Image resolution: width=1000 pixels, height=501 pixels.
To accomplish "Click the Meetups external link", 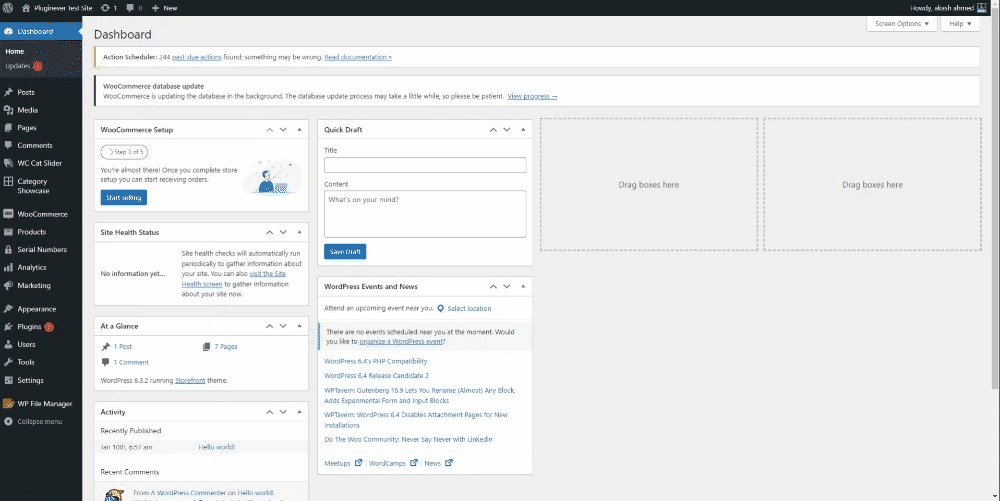I will (343, 463).
